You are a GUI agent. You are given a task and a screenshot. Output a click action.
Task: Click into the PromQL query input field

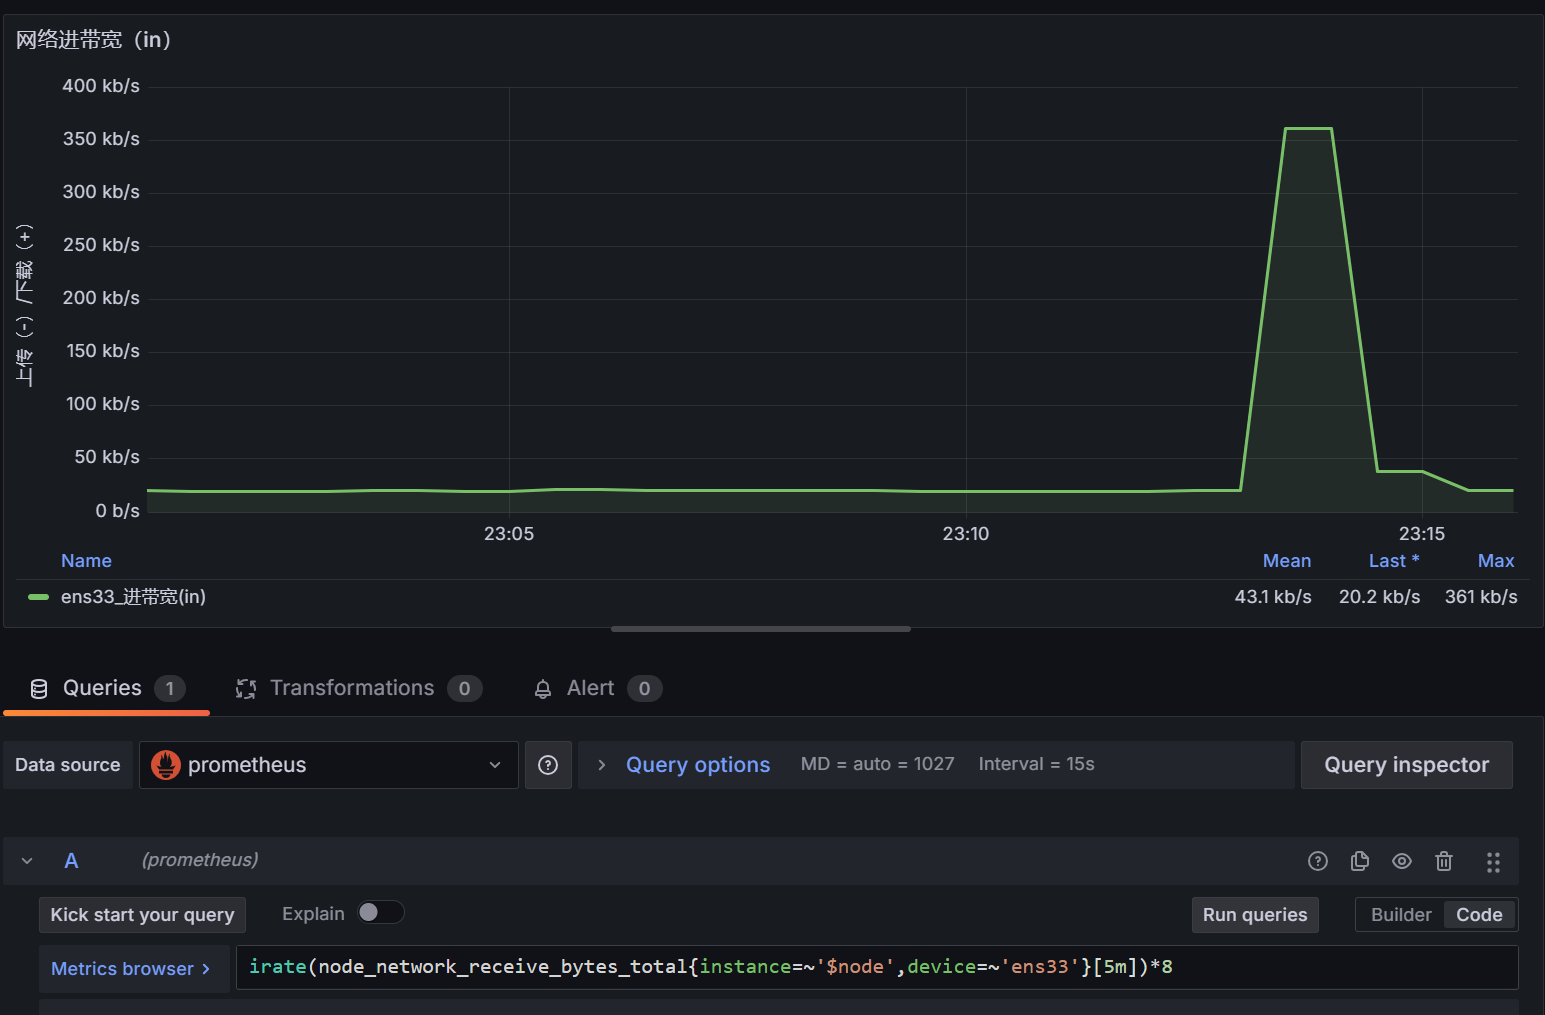[877, 967]
